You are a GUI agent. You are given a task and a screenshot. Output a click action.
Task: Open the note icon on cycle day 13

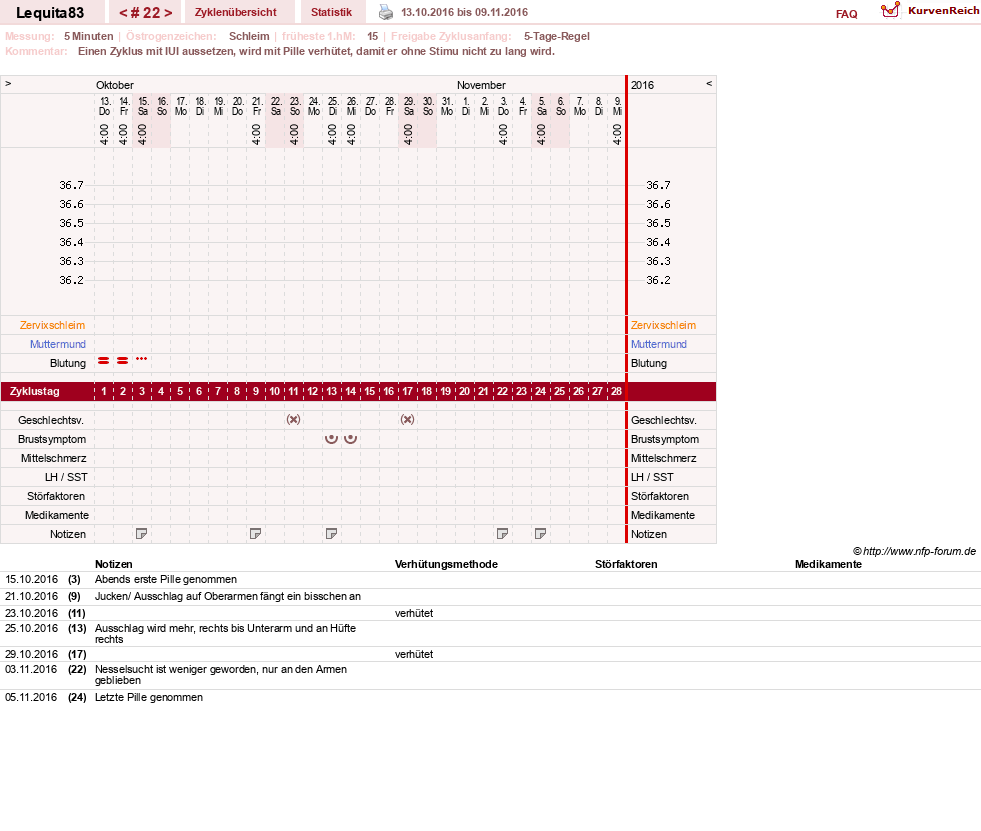pos(332,534)
